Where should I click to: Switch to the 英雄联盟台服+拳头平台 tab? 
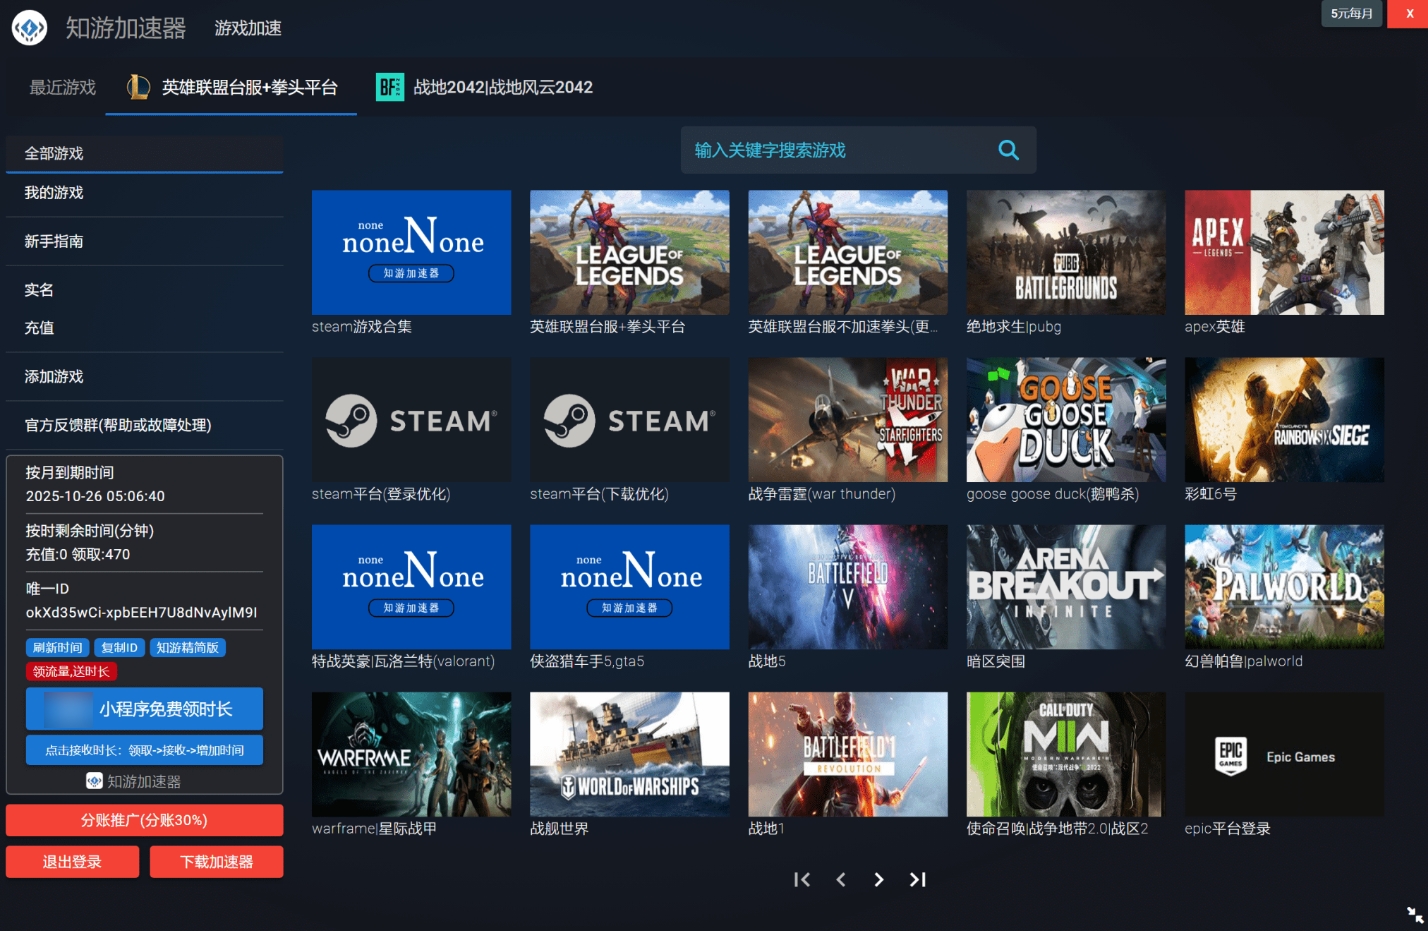point(231,88)
